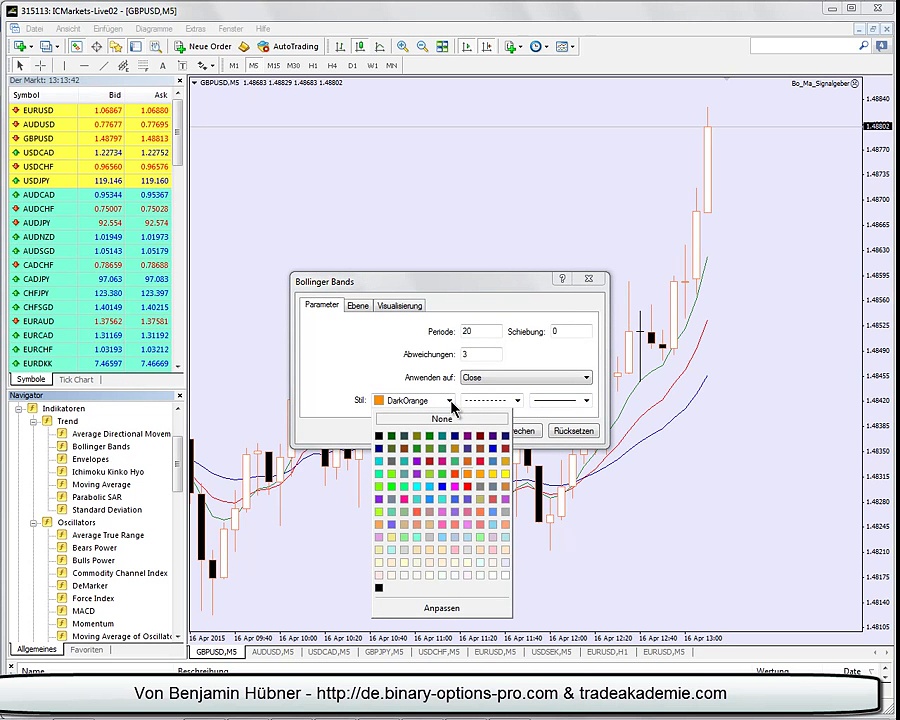Screen dimensions: 900x720
Task: Choose None in the color picker
Action: pos(441,419)
